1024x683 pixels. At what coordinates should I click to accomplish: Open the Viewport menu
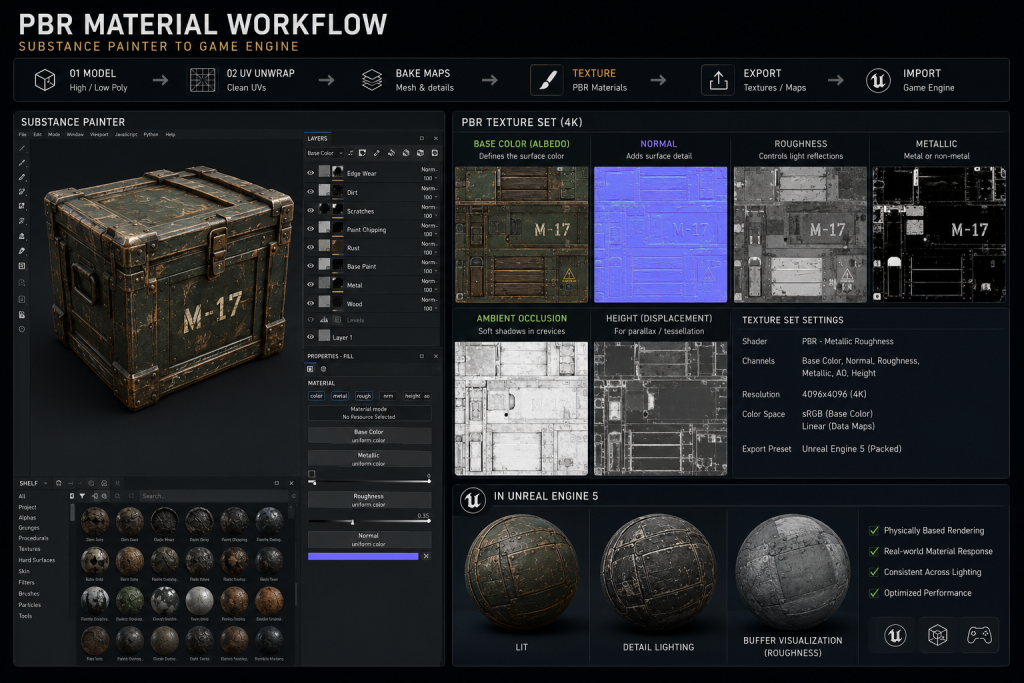coord(99,135)
